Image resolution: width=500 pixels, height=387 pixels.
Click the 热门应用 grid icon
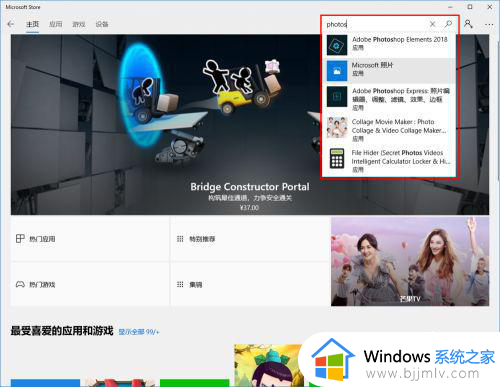click(20, 239)
